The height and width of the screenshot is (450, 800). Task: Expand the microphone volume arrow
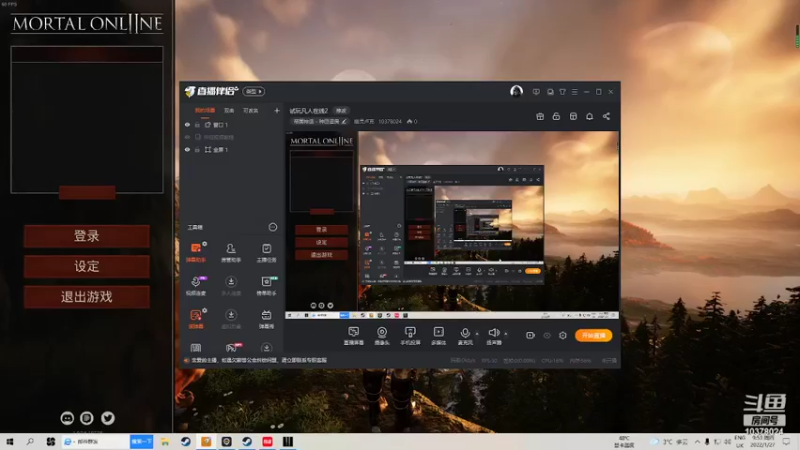point(477,334)
